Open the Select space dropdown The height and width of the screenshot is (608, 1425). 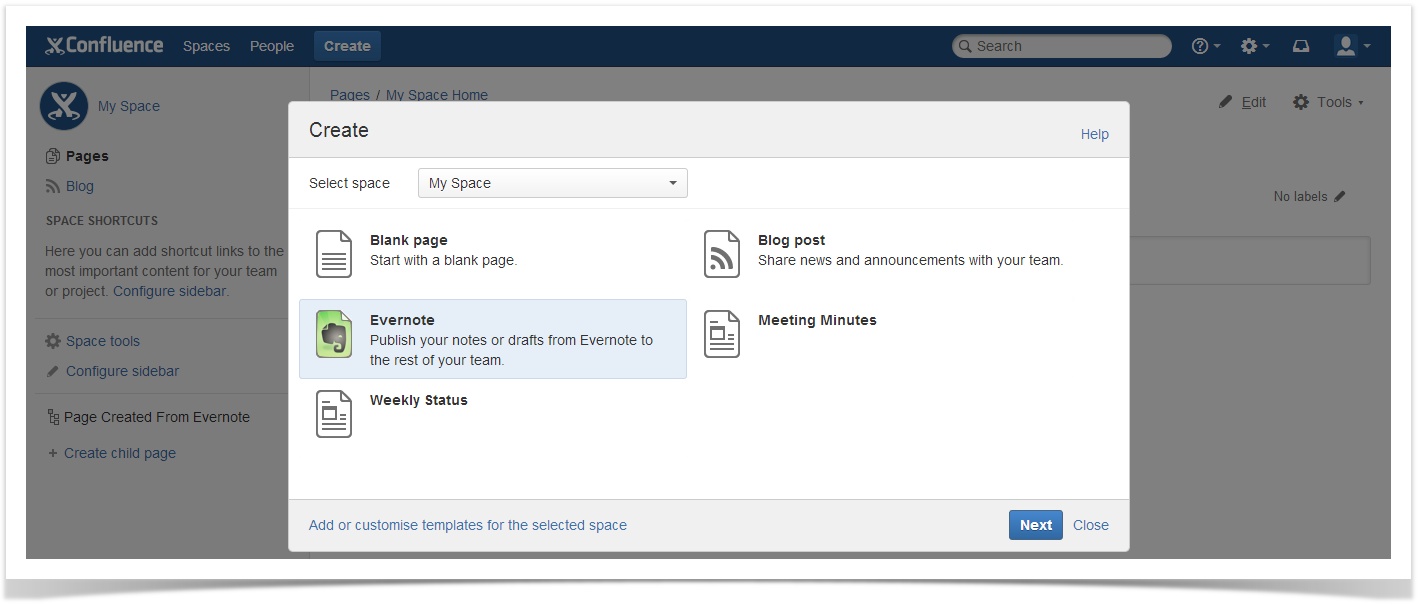point(552,183)
